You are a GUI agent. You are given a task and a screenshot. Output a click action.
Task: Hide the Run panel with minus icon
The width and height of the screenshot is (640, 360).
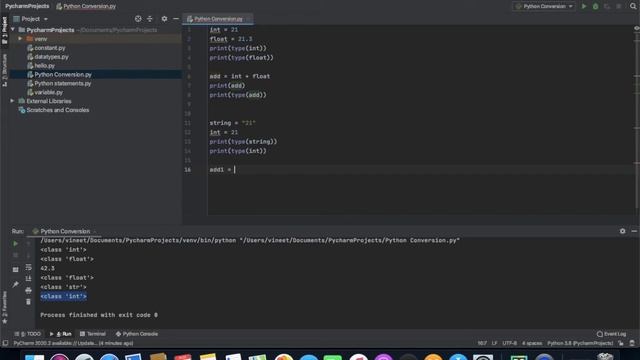(x=634, y=231)
